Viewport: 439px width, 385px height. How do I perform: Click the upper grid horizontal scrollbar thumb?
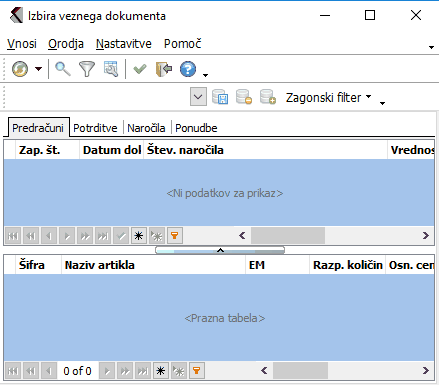tap(288, 236)
